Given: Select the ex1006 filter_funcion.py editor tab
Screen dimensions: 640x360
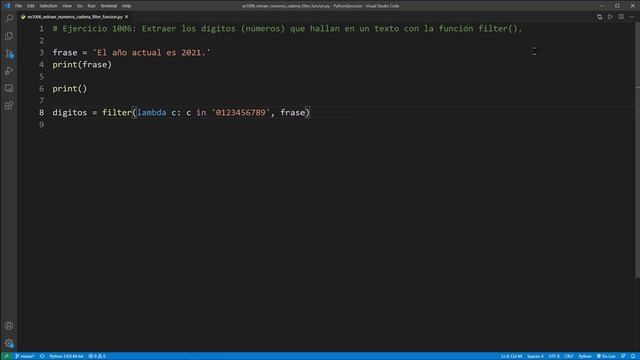Looking at the screenshot, I should pyautogui.click(x=75, y=17).
